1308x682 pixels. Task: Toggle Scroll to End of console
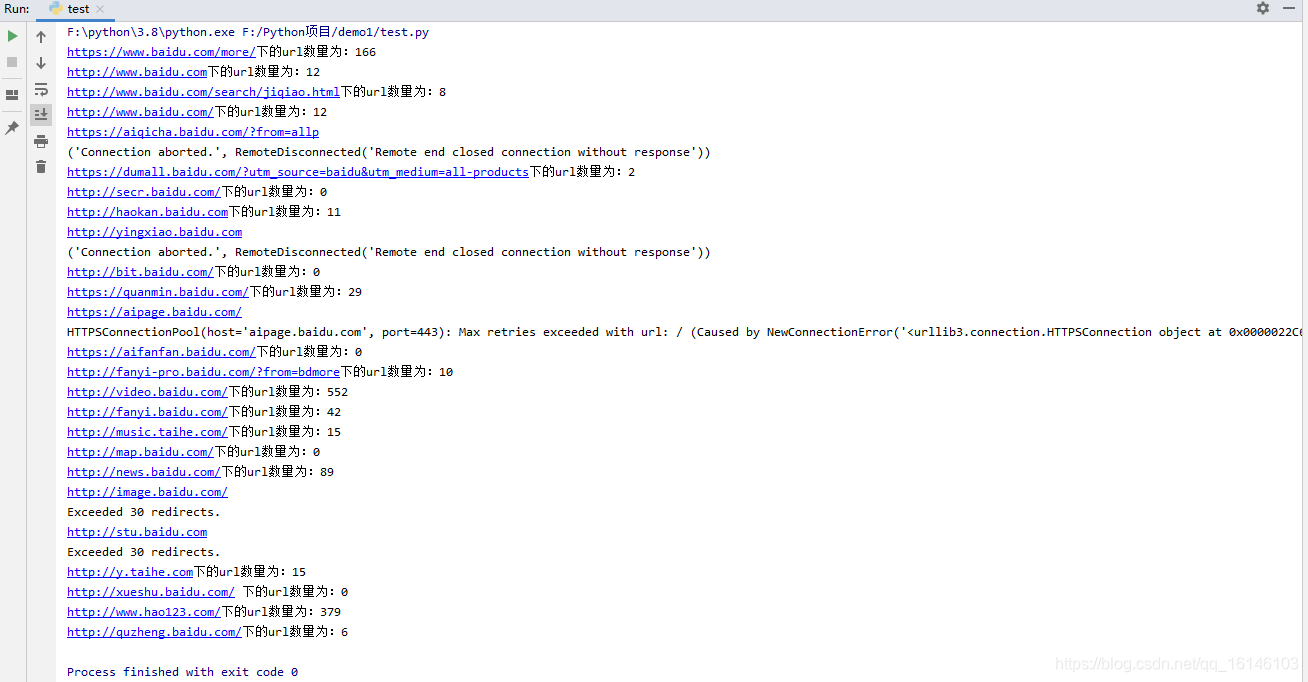41,115
